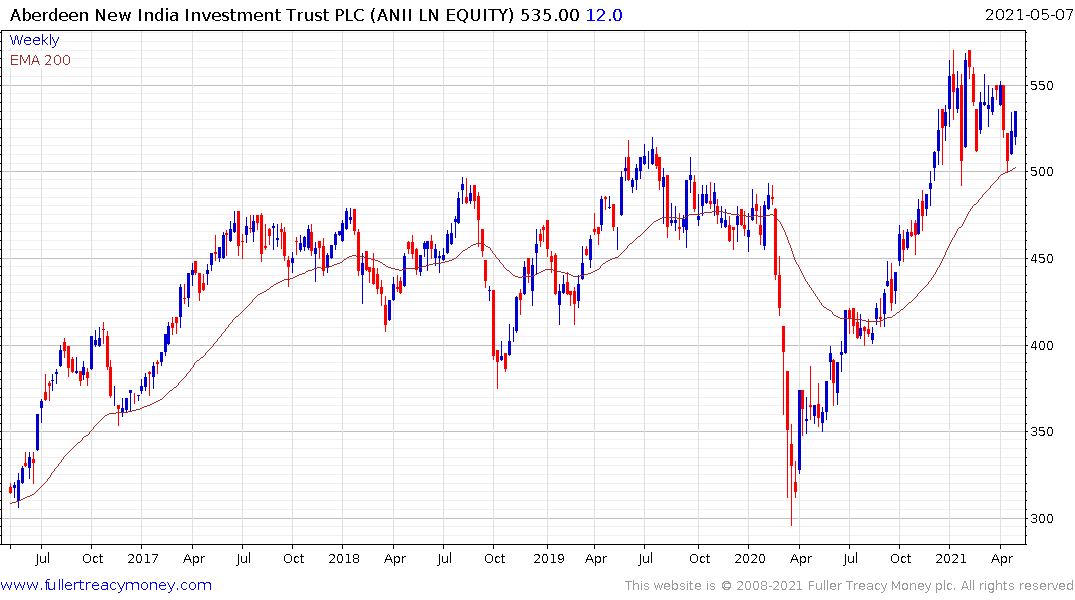Image resolution: width=1075 pixels, height=600 pixels.
Task: Click the '450' price axis label
Action: point(1042,259)
